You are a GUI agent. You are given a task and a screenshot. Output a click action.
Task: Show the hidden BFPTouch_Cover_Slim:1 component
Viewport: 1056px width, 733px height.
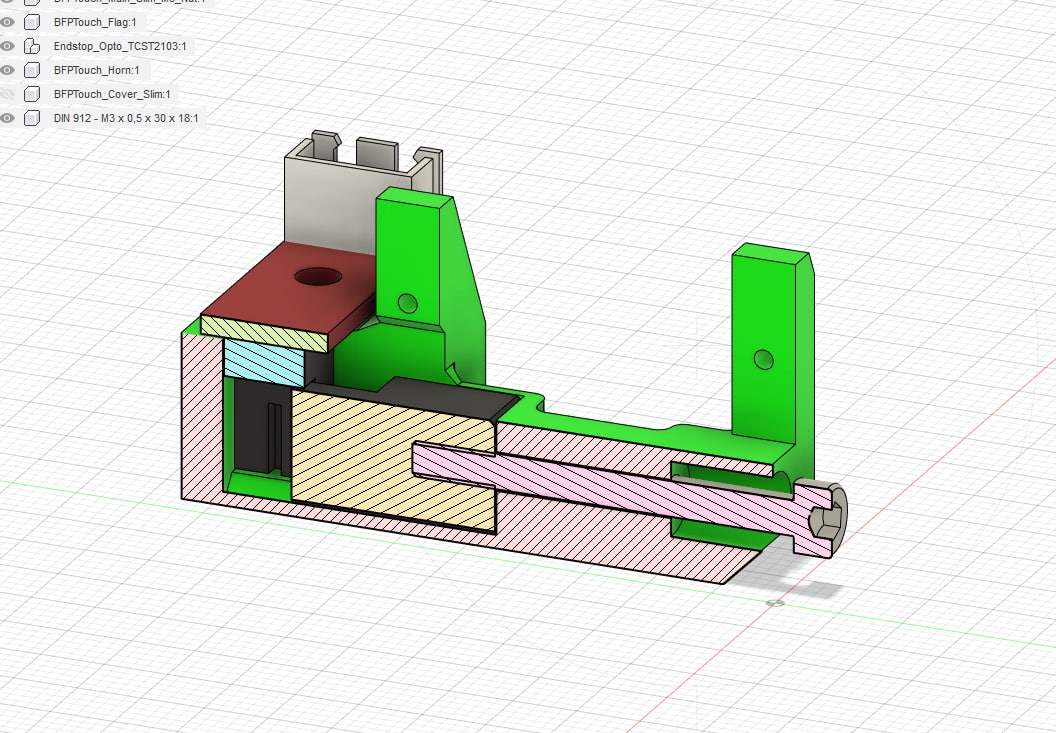[7, 94]
